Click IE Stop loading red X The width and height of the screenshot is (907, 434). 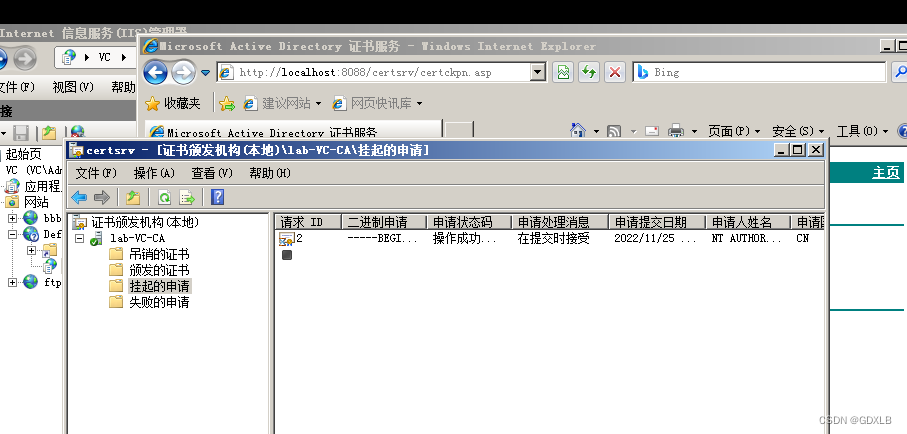(x=615, y=72)
